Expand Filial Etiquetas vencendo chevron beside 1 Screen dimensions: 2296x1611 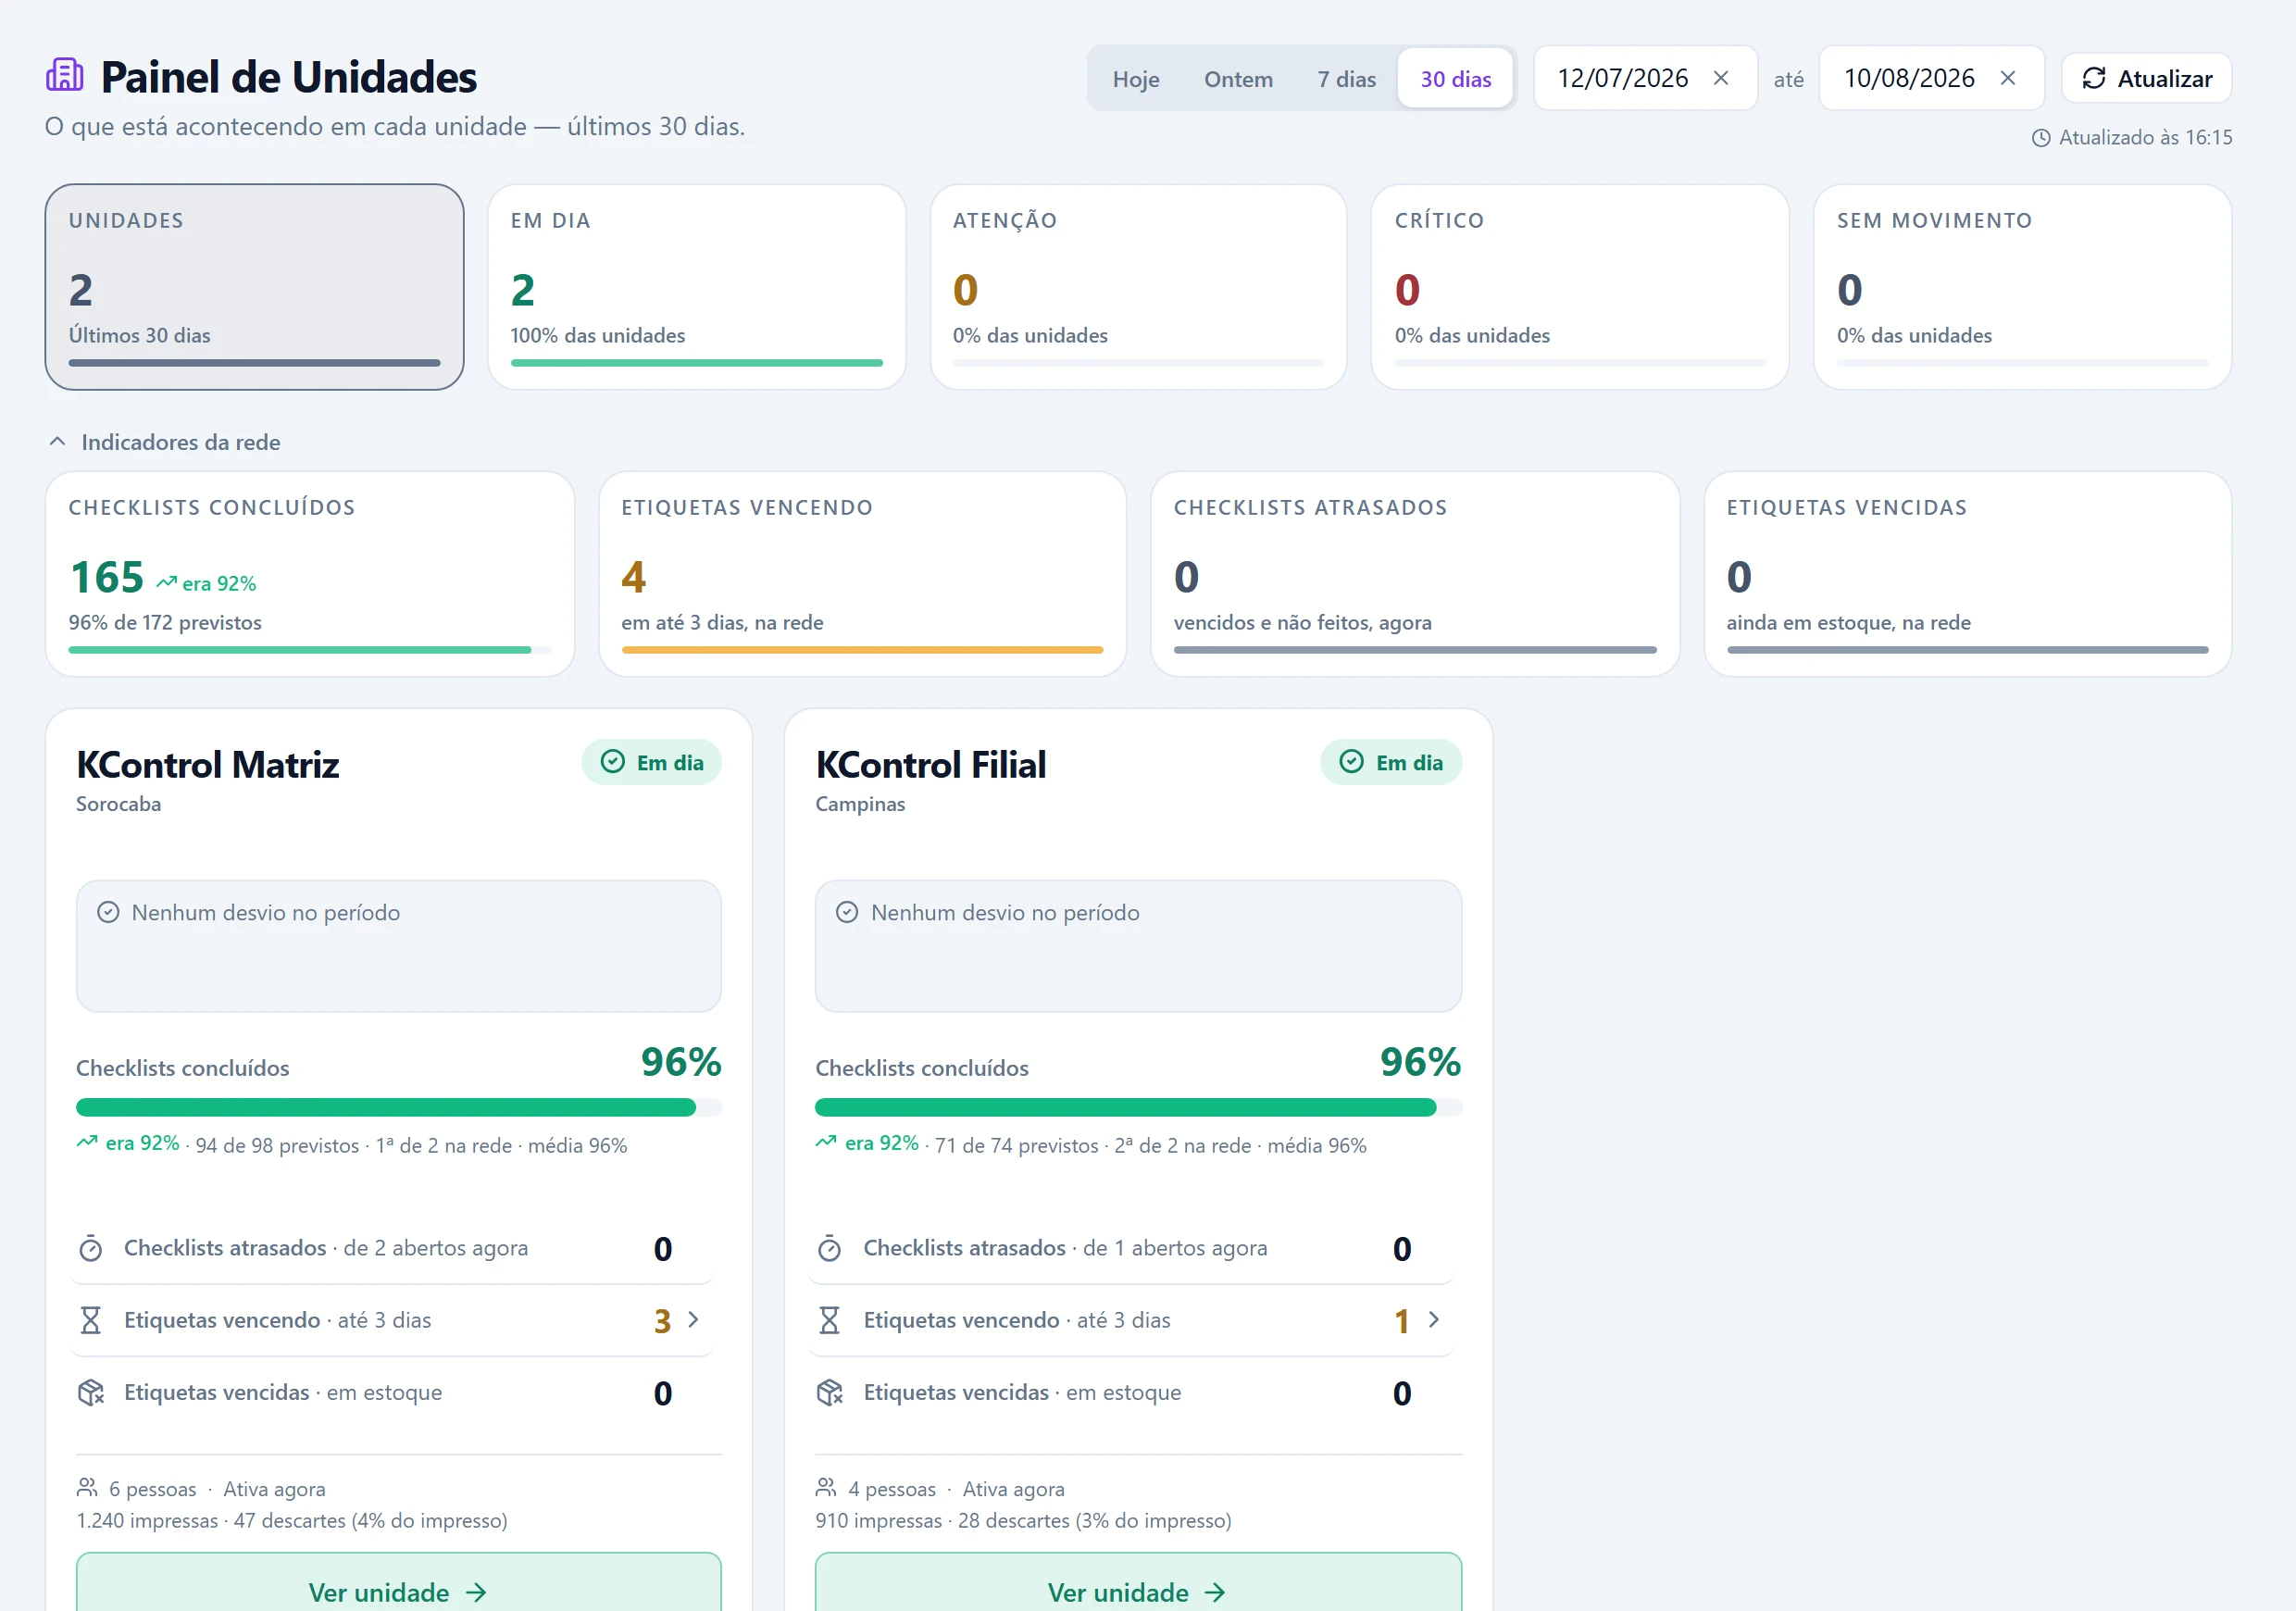(1434, 1320)
